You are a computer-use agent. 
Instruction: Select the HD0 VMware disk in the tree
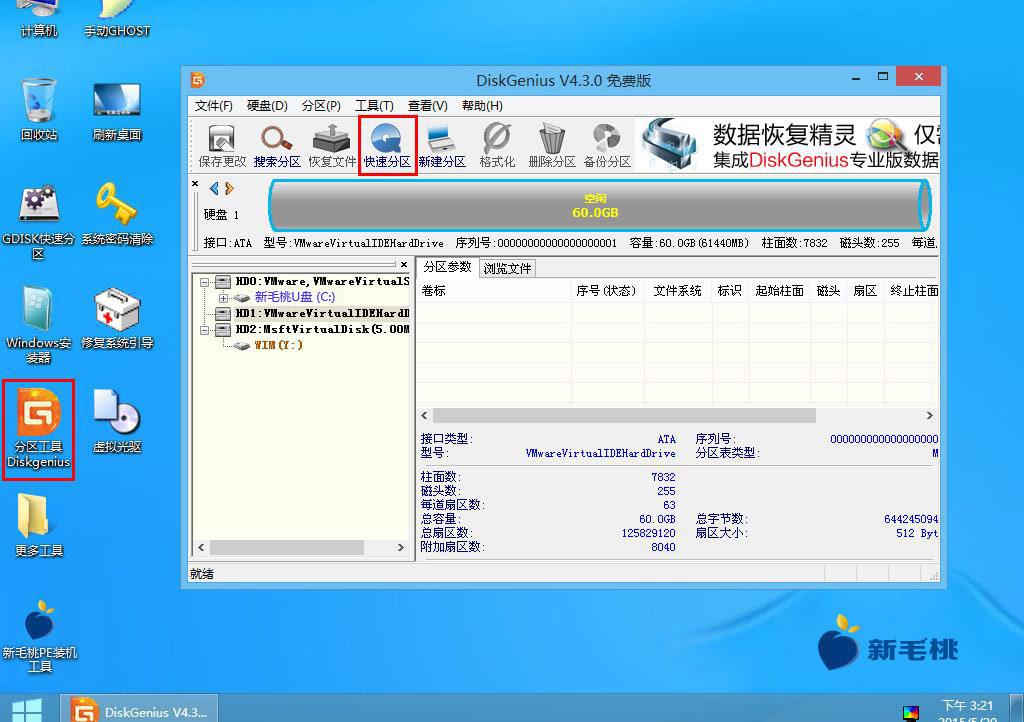(322, 281)
